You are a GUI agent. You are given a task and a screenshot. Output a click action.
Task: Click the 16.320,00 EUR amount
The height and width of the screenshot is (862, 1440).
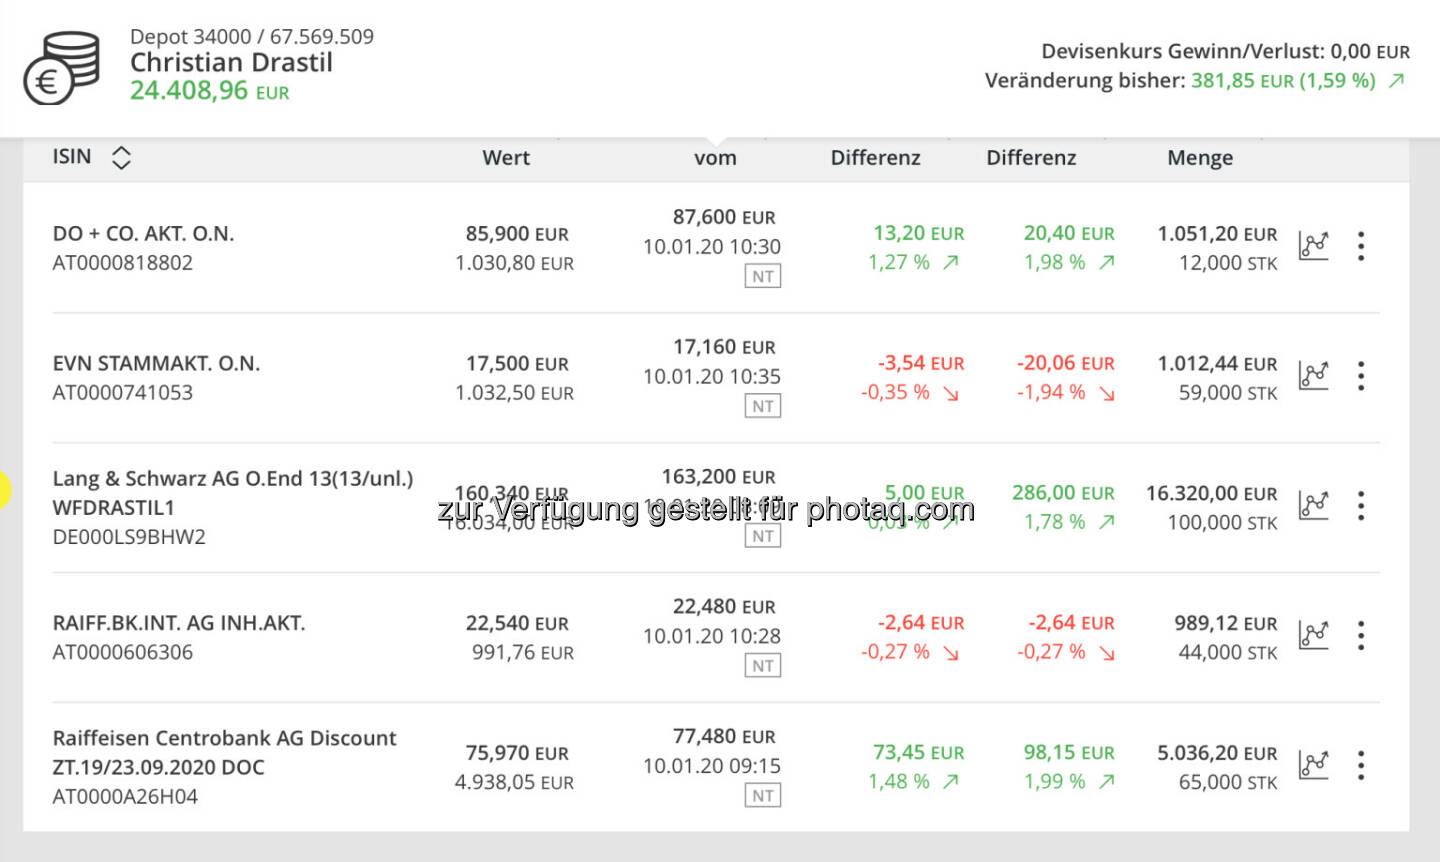pyautogui.click(x=1212, y=494)
